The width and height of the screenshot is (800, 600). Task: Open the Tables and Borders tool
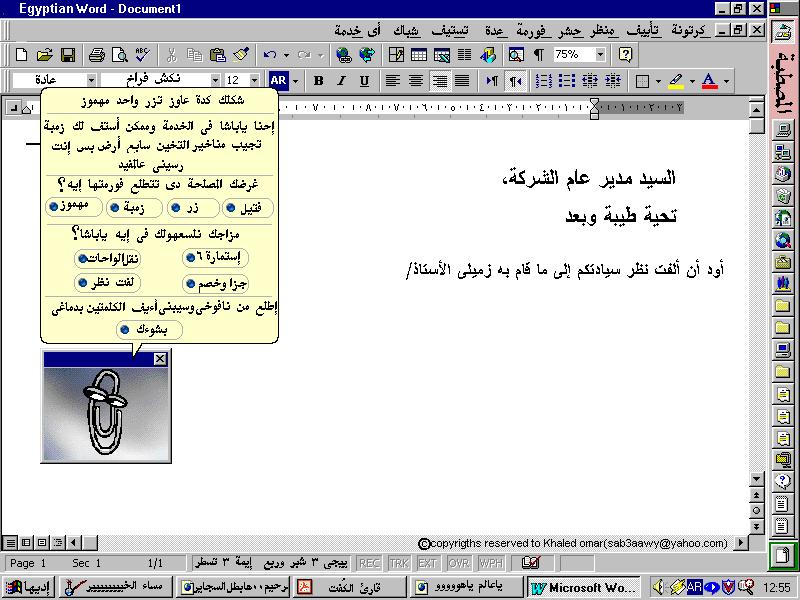[396, 55]
